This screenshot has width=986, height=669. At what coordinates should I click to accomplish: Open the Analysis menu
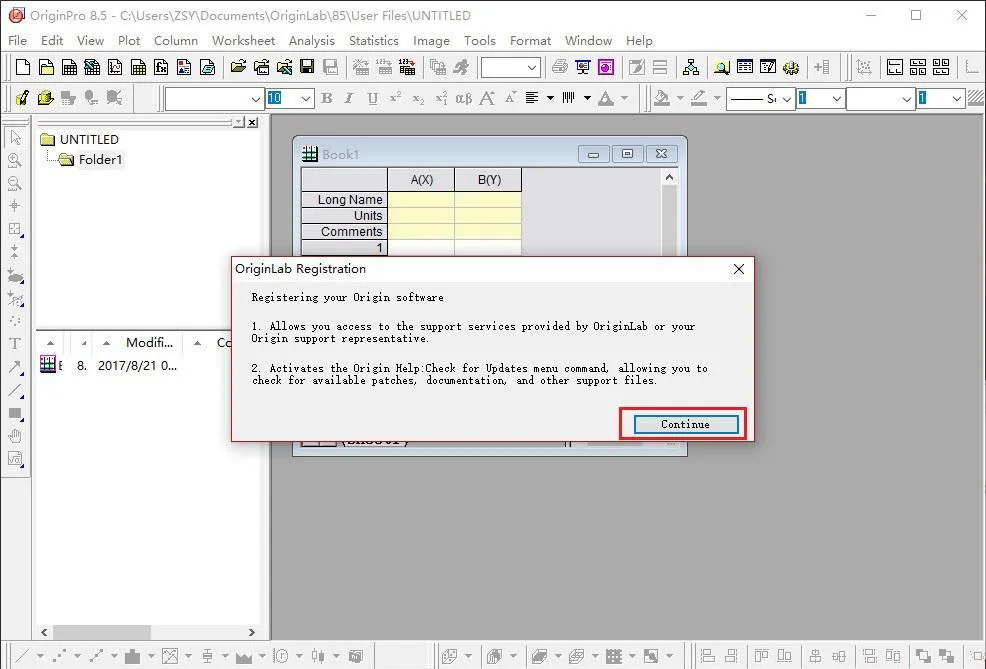pos(312,40)
